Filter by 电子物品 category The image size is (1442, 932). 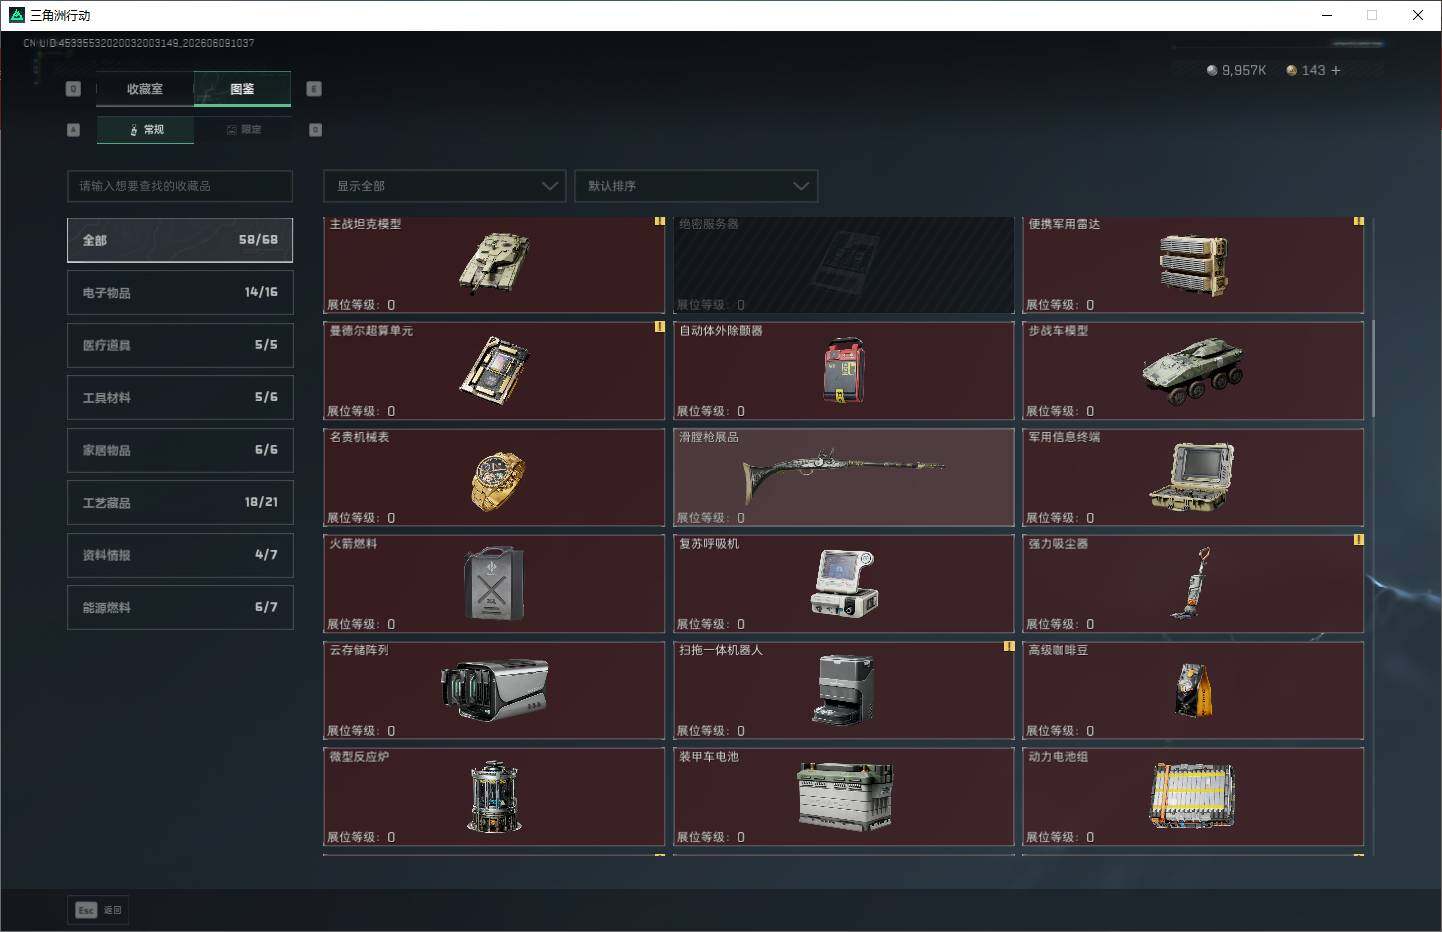click(180, 292)
